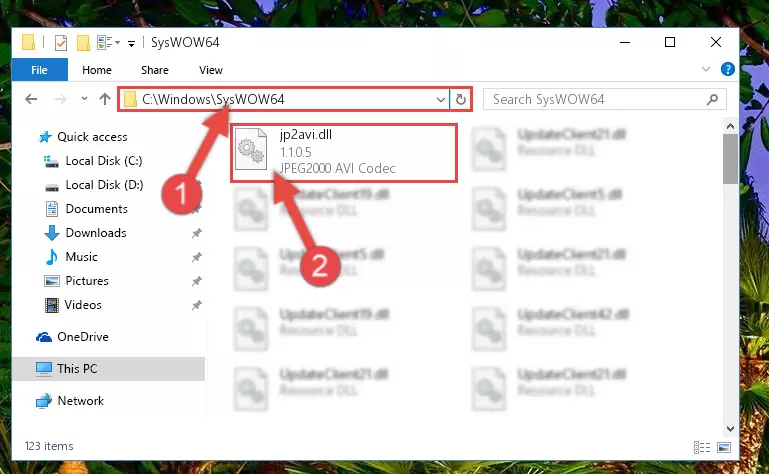Switch to Large icons view layout icon

[x=724, y=447]
